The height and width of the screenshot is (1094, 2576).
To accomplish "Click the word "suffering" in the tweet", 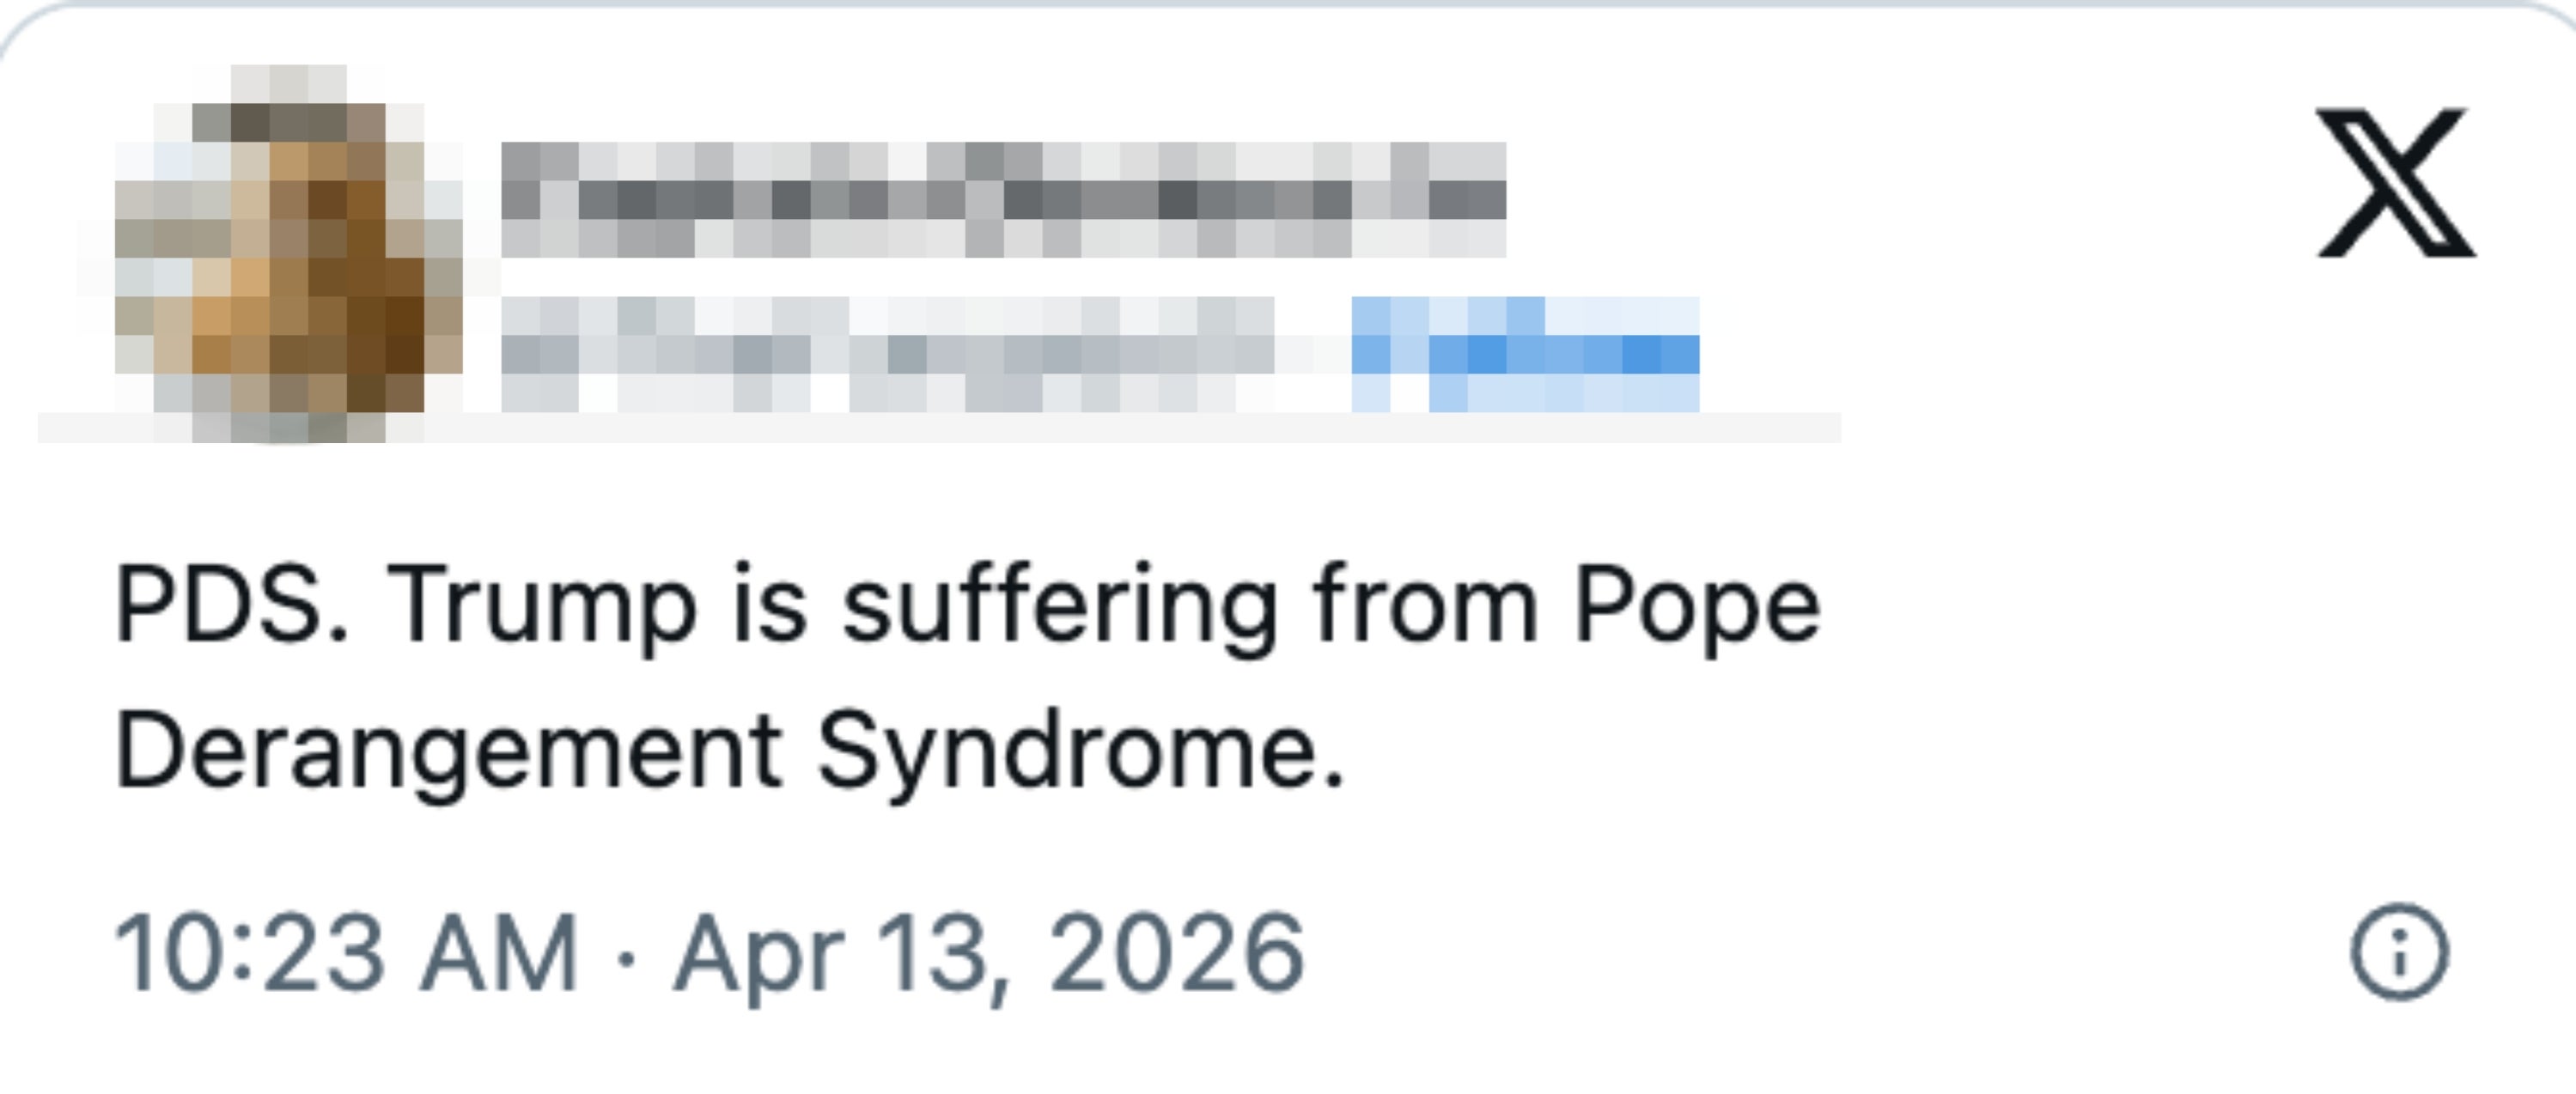I will click(1060, 606).
